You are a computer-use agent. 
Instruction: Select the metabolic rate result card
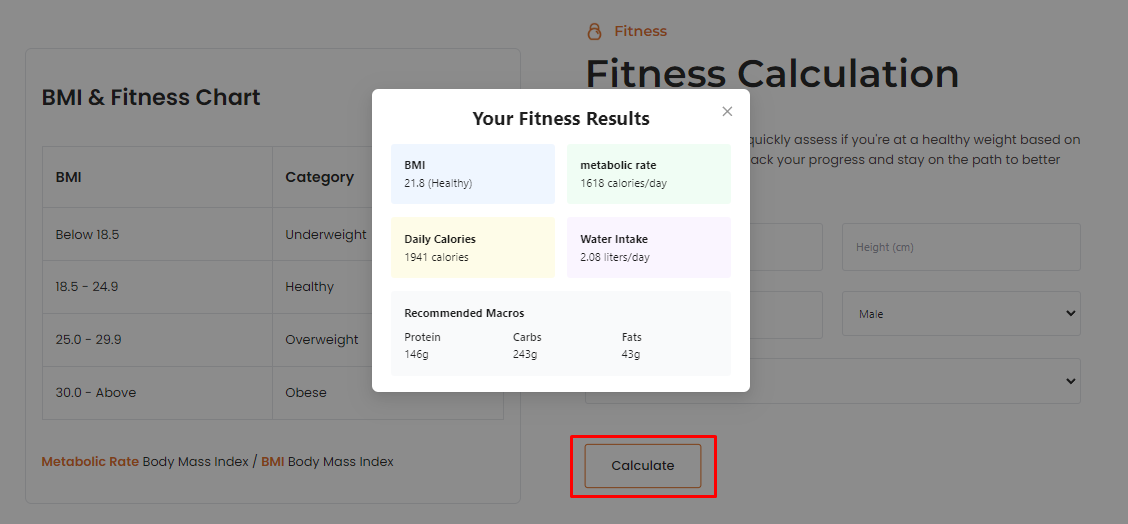tap(648, 174)
